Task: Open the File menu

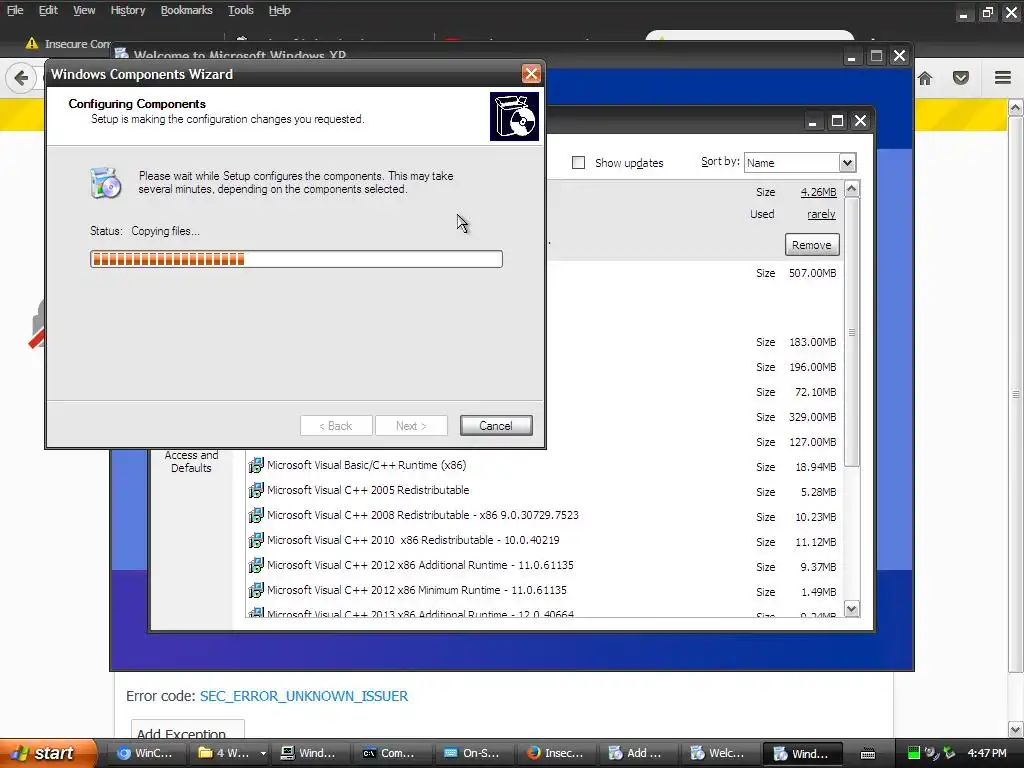Action: tap(14, 10)
